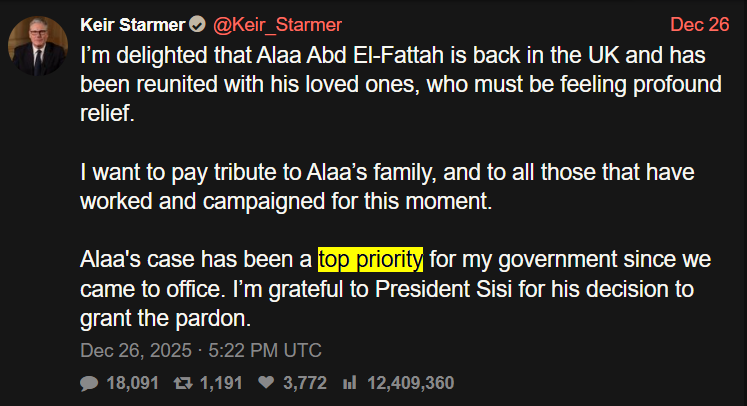Viewport: 747px width, 406px height.
Task: Click the views bar chart icon
Action: click(350, 383)
